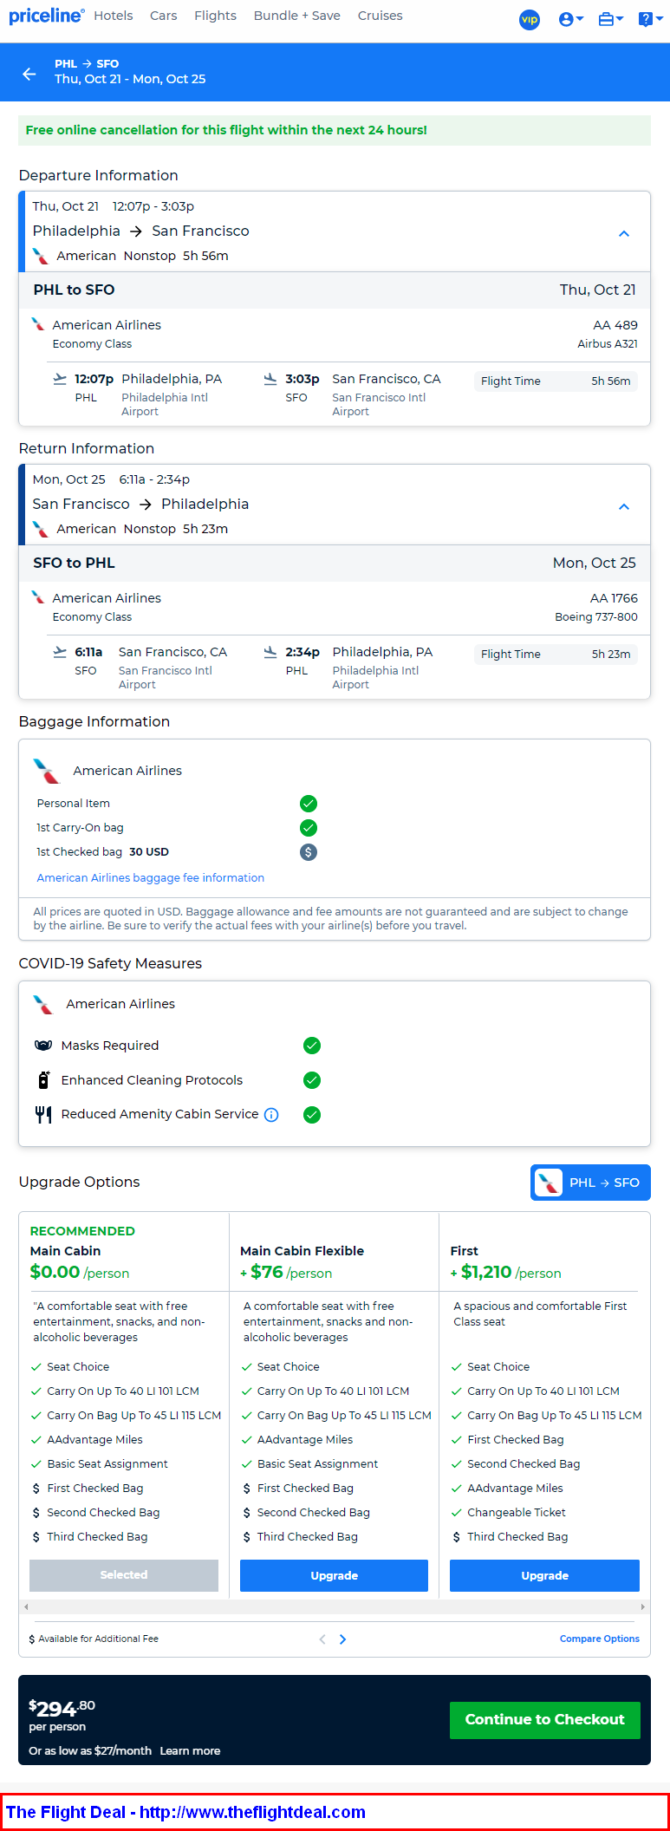Click Continue to Checkout
The height and width of the screenshot is (1831, 670).
pyautogui.click(x=545, y=1719)
